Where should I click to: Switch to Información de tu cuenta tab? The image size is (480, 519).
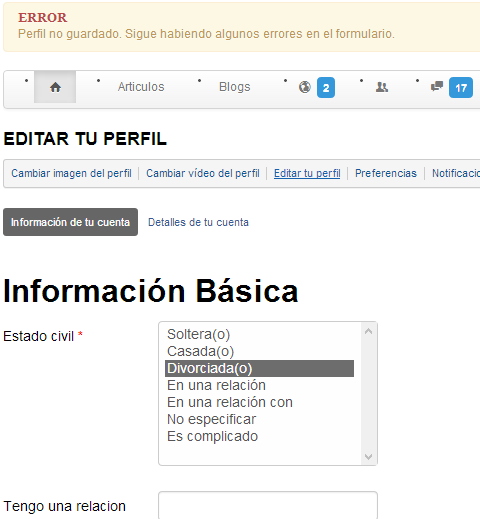coord(70,222)
